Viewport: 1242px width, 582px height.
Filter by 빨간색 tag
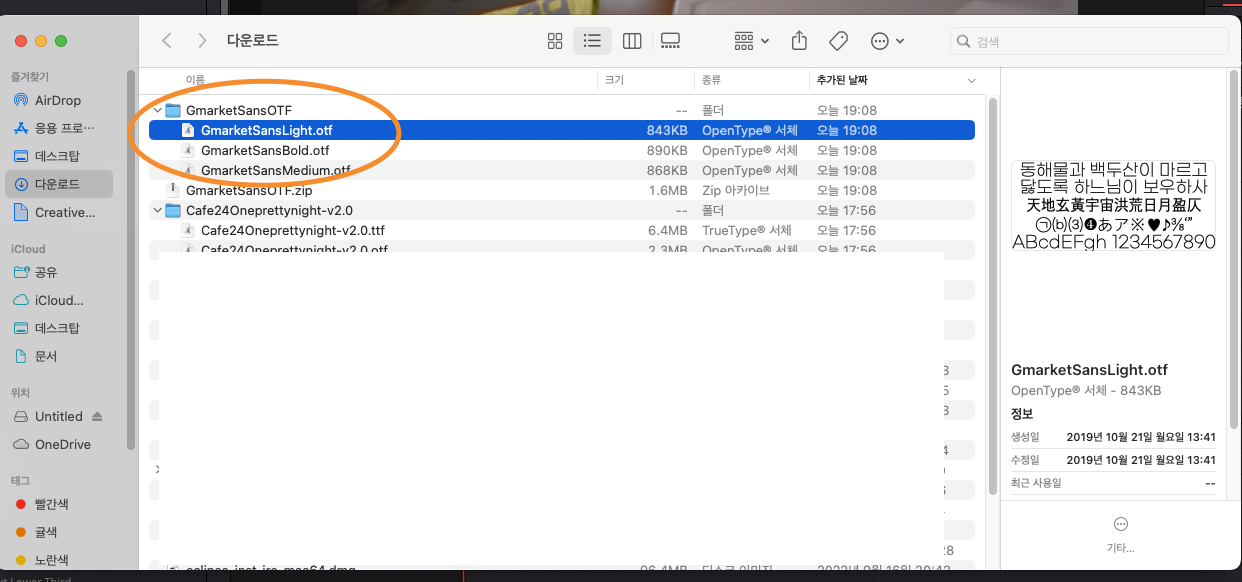pyautogui.click(x=58, y=504)
